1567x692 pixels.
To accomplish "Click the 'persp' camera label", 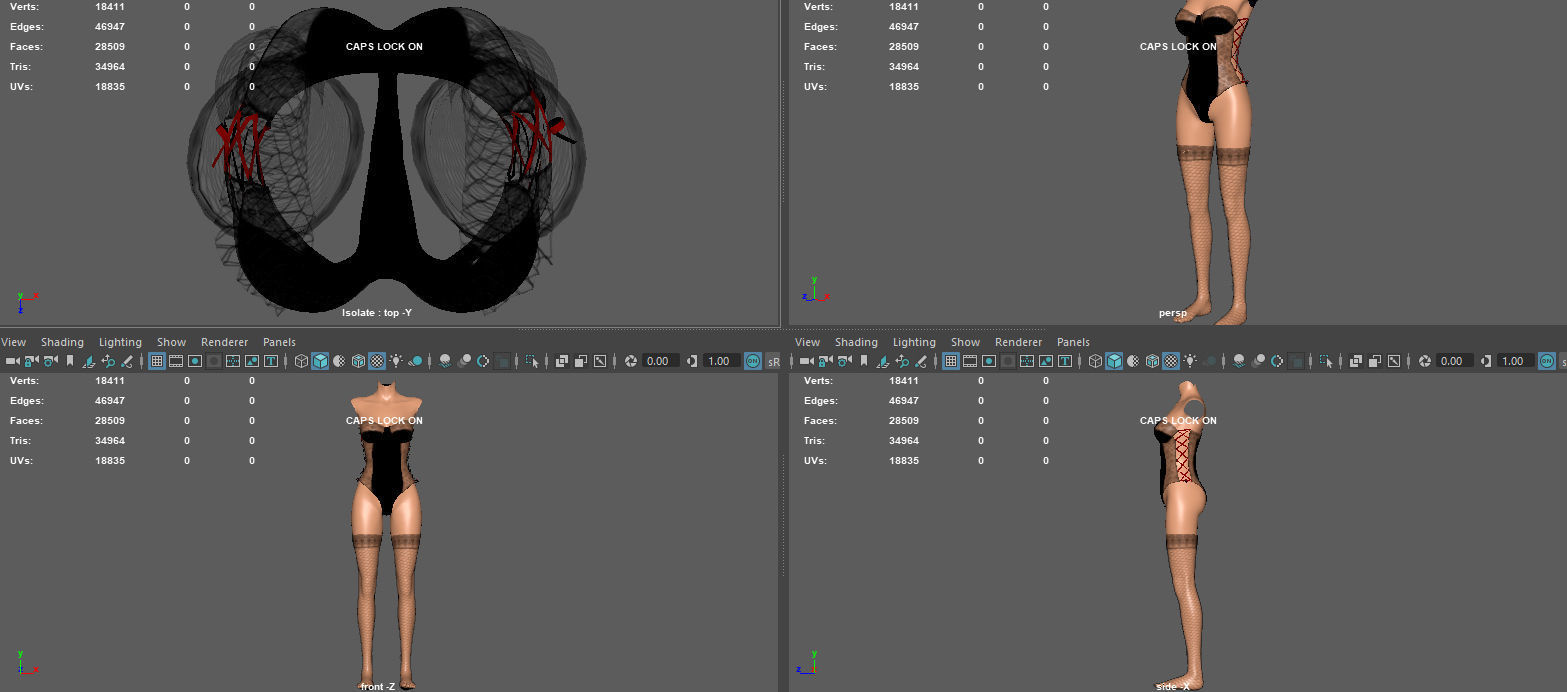I will (x=1172, y=313).
